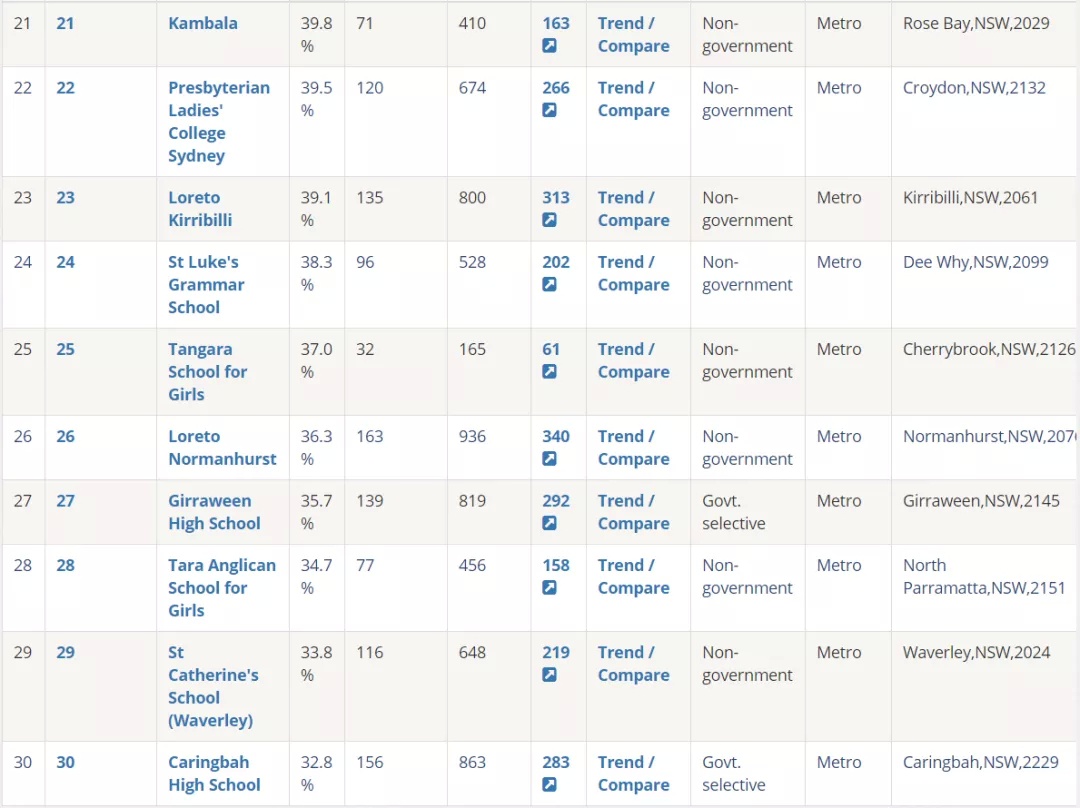Select Trend / Compare for Loreto Kirribilli
Image resolution: width=1080 pixels, height=808 pixels.
pyautogui.click(x=633, y=209)
